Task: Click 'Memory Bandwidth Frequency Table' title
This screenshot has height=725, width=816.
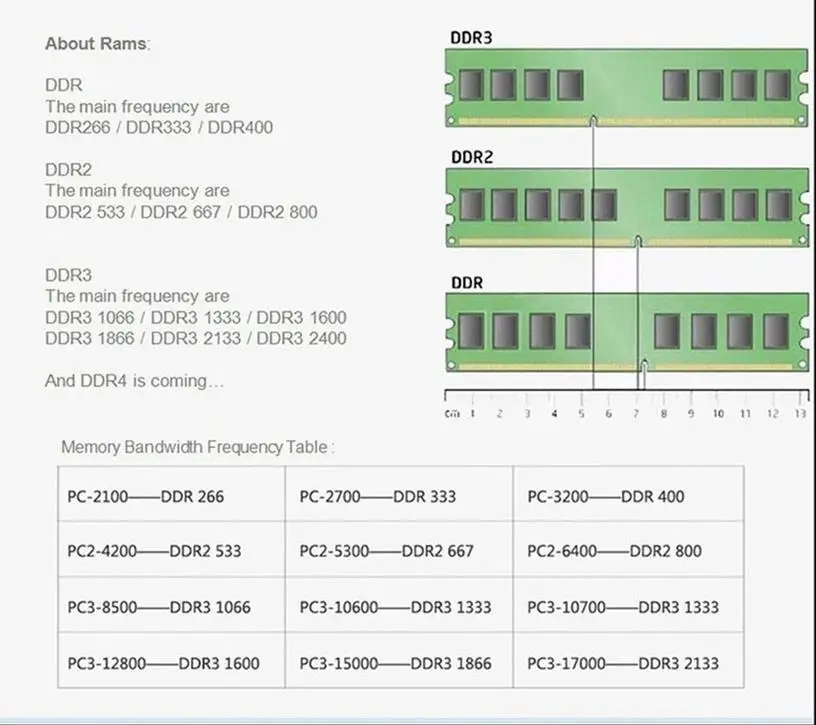Action: click(197, 447)
